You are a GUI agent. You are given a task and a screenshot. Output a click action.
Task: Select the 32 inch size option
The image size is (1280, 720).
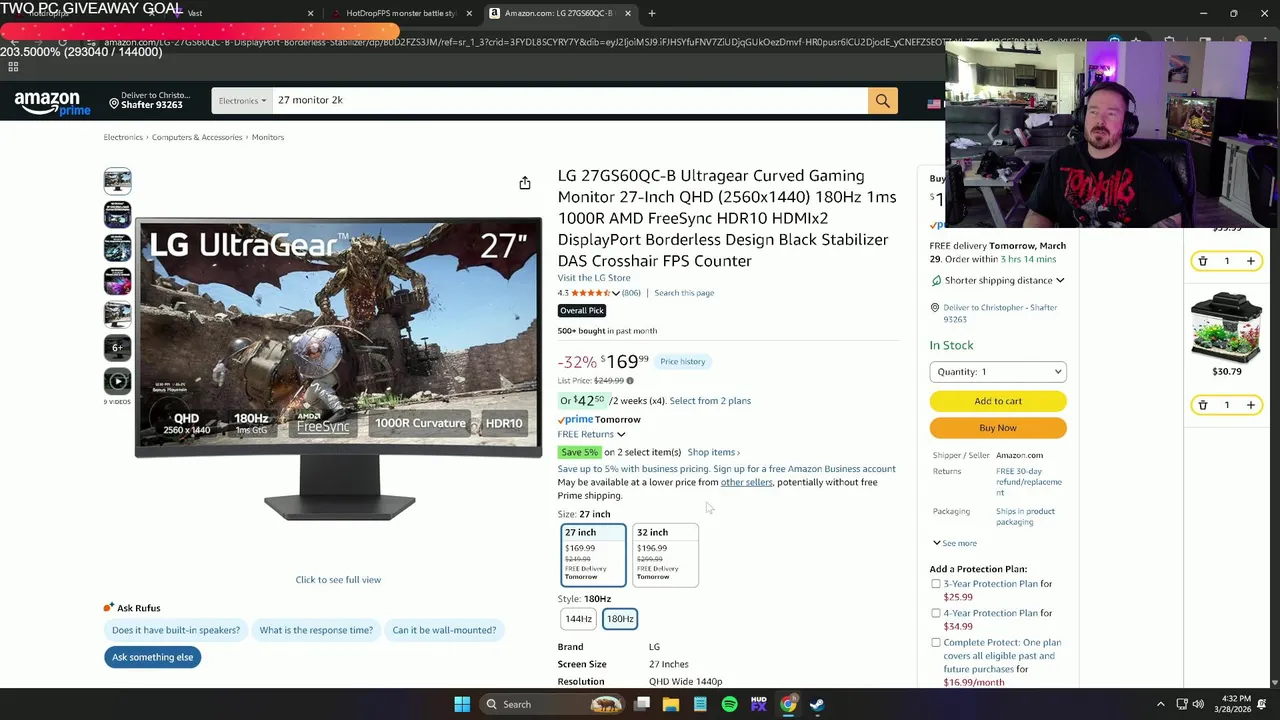coord(665,555)
